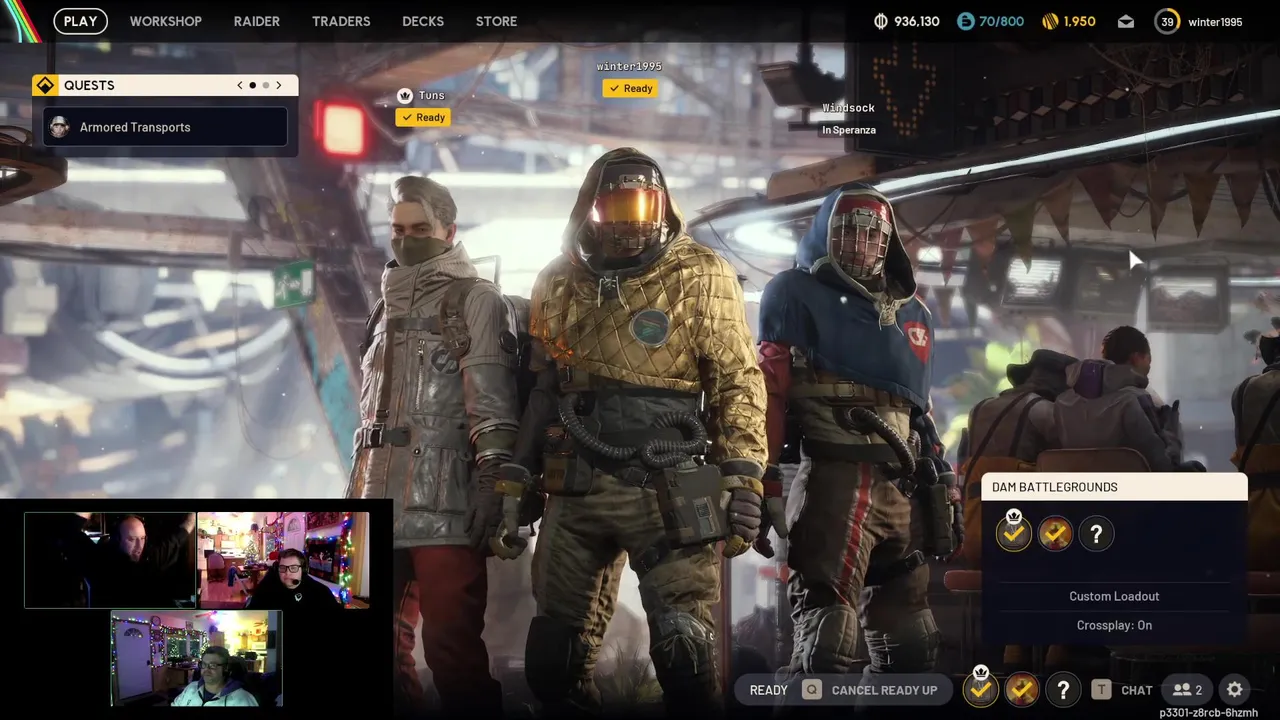Click the READY status label

(x=768, y=690)
